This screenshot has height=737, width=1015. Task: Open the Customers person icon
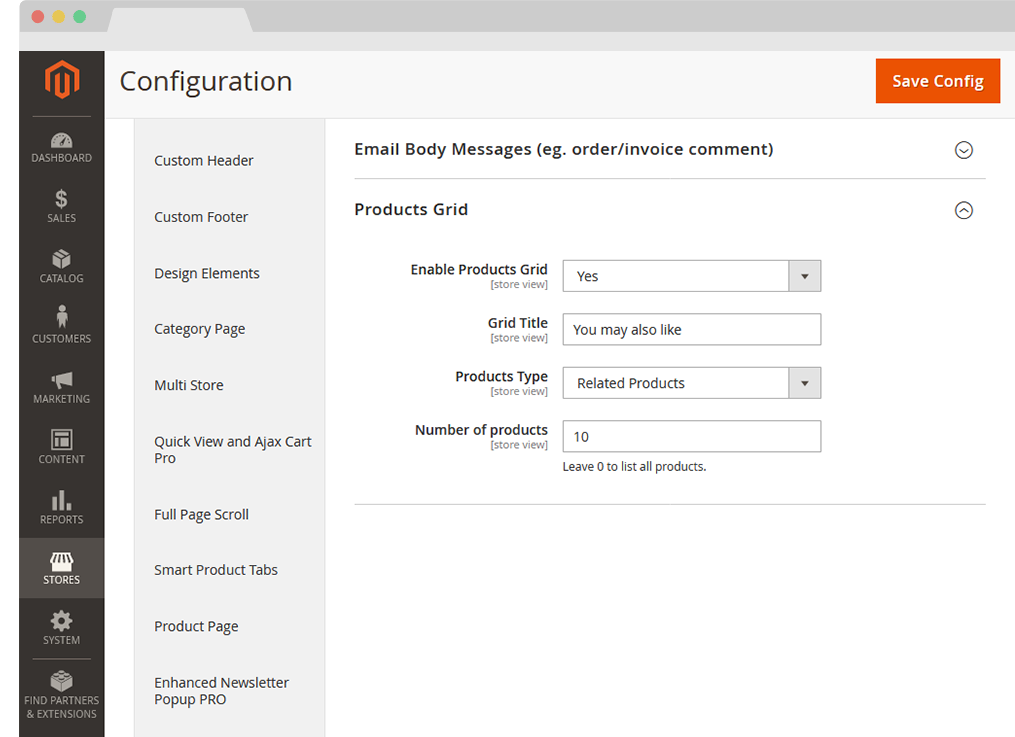[x=61, y=318]
